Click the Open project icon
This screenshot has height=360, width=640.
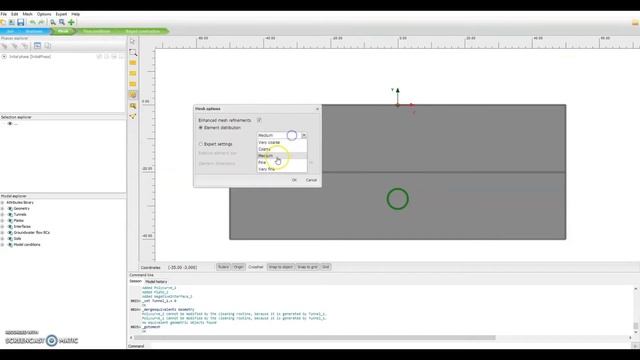point(11,22)
